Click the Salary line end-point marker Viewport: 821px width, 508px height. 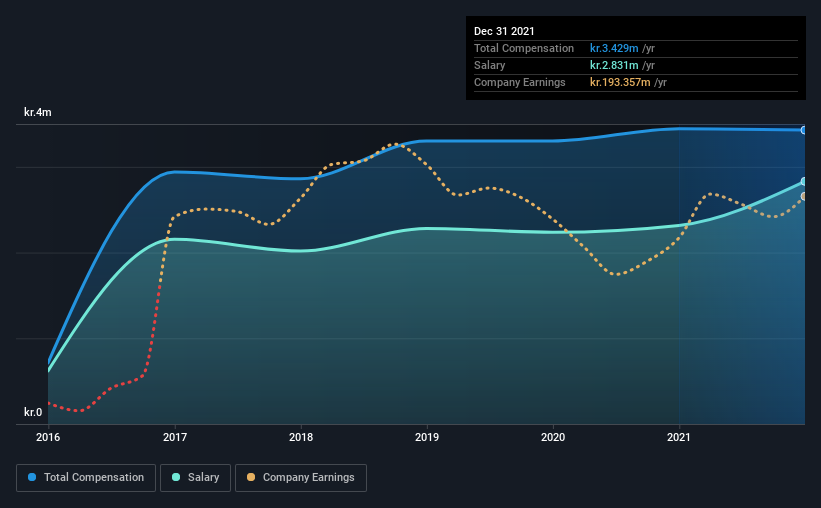click(803, 182)
